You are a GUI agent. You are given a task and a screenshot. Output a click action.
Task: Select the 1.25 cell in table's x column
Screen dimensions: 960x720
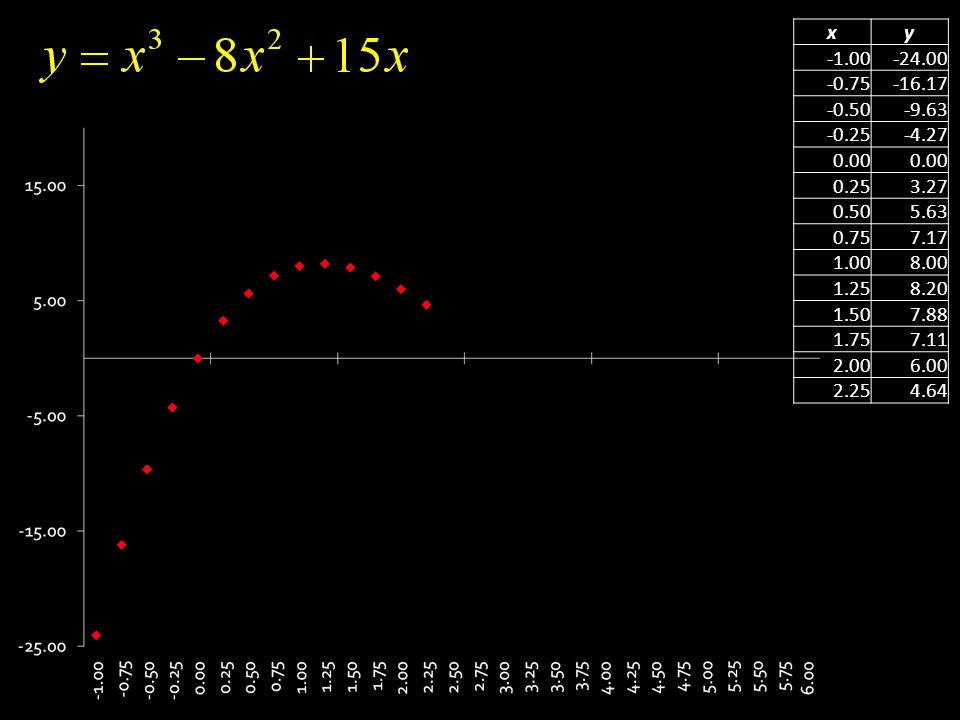[832, 288]
